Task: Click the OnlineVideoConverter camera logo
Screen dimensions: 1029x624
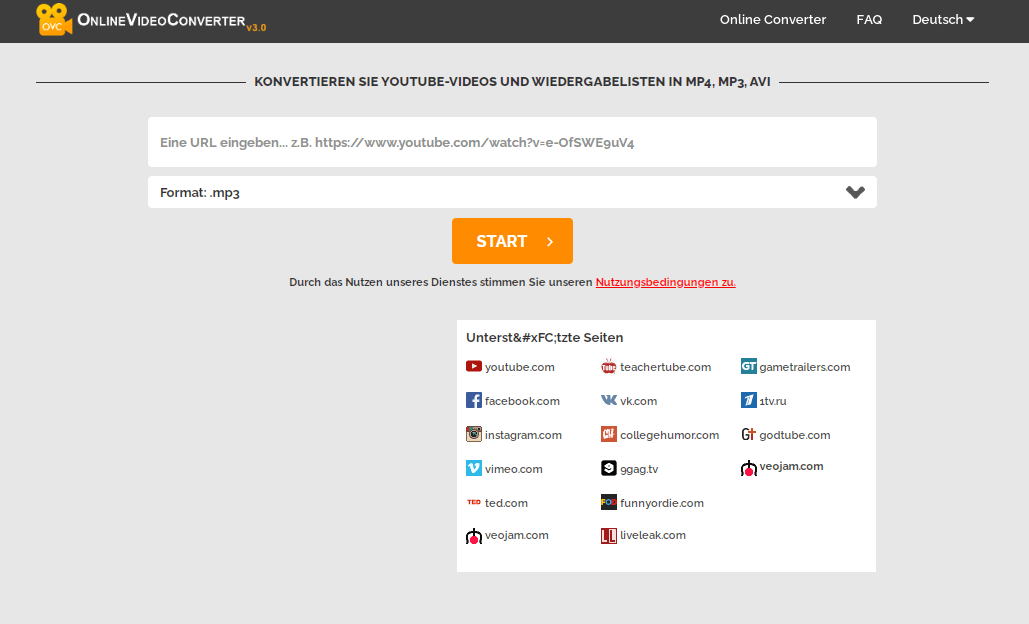Action: [x=54, y=19]
